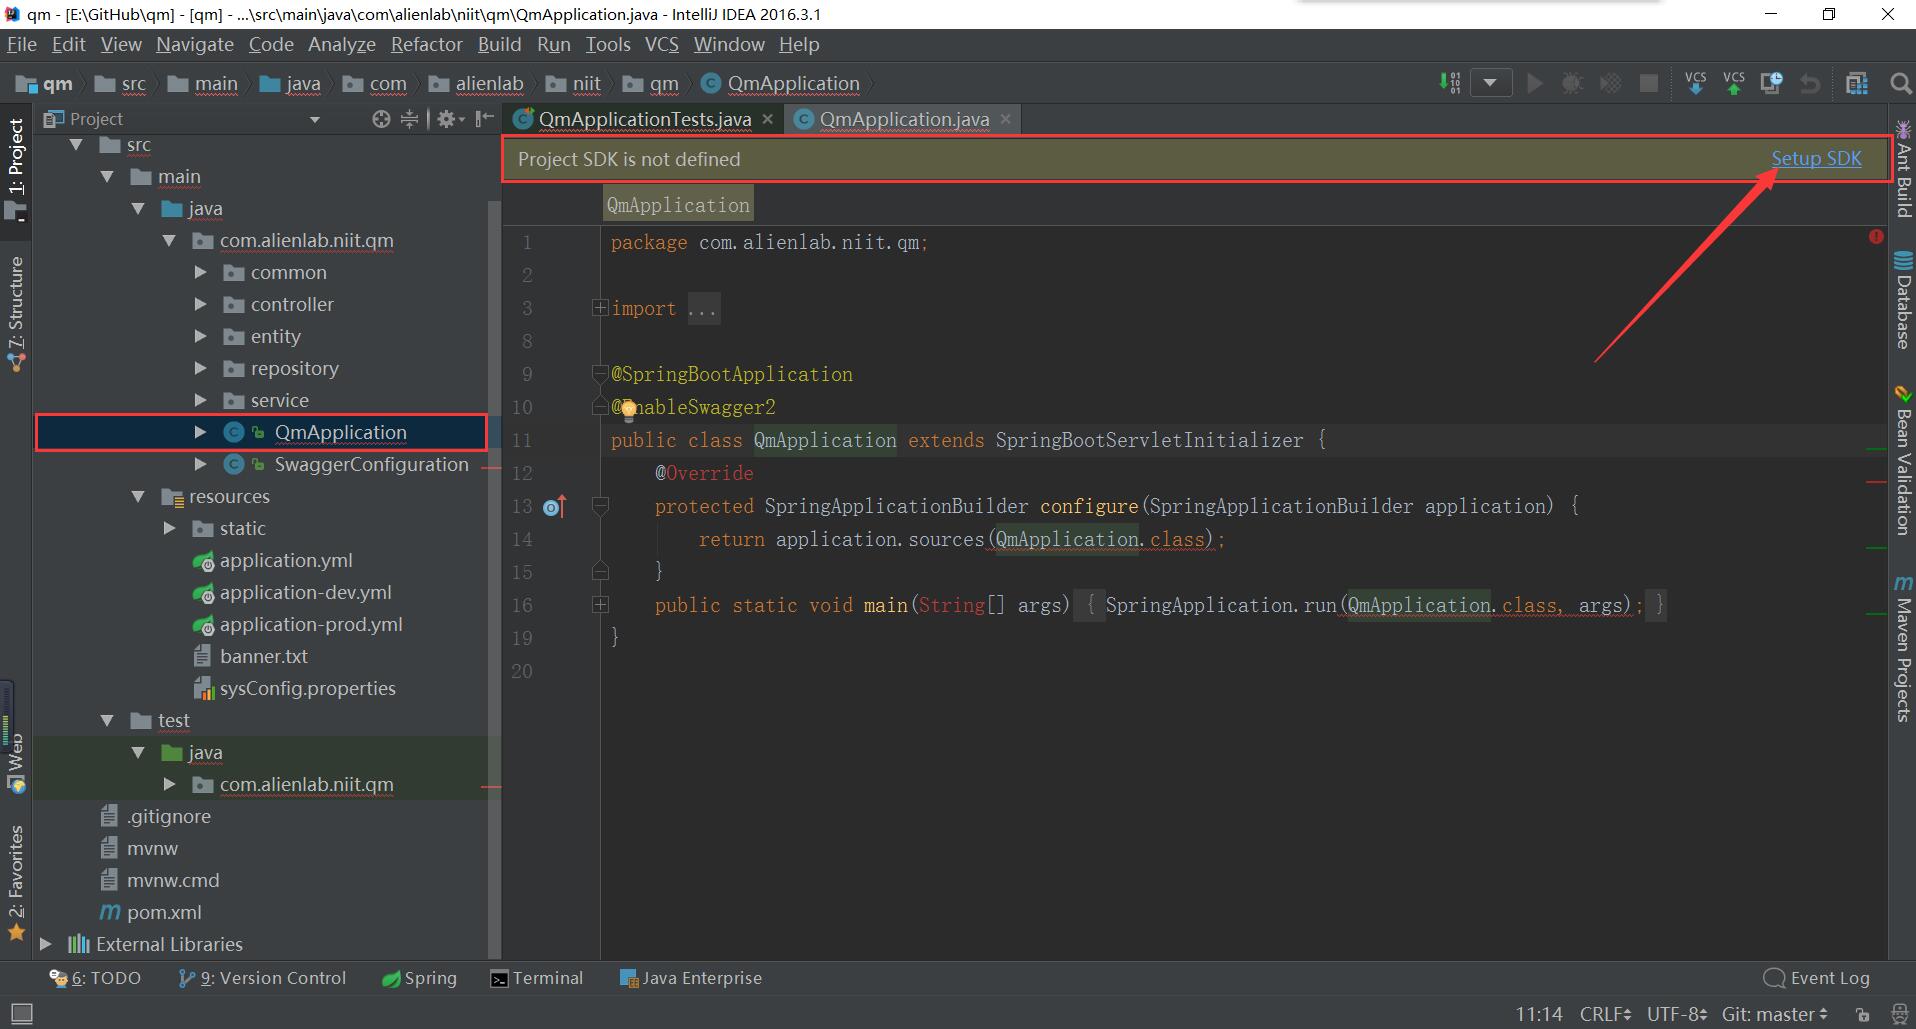Select pom.xml in project tree
Viewport: 1916px width, 1029px height.
164,912
